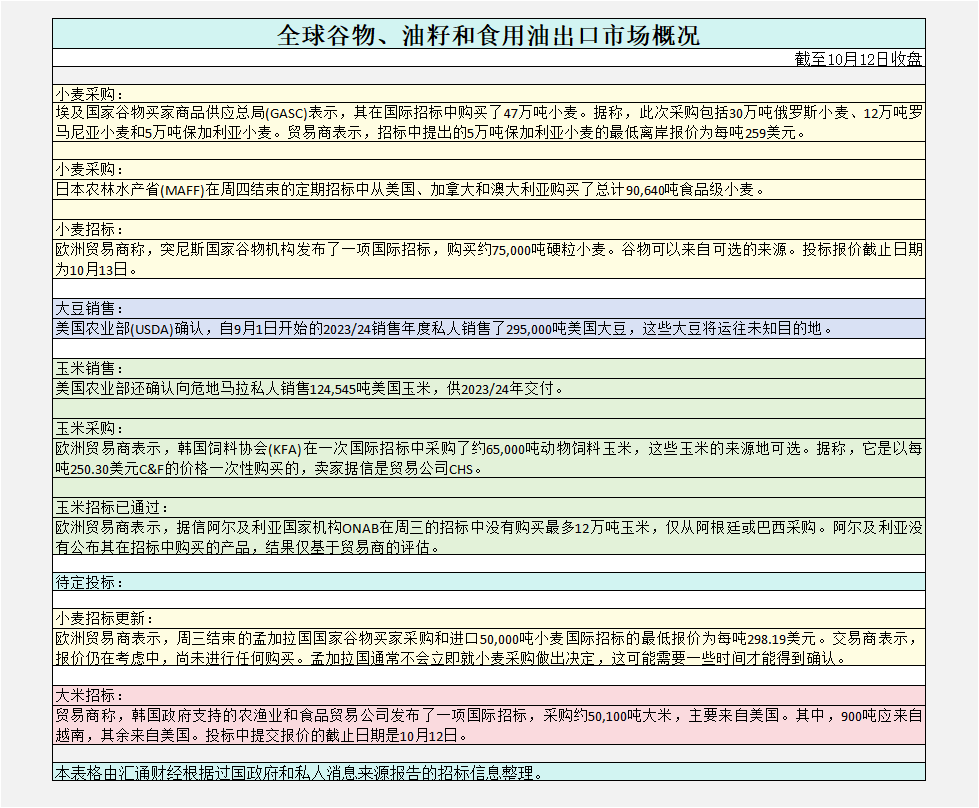
Task: Click the title 全球谷物、油籽和食用油出口市场概况
Action: click(x=489, y=35)
